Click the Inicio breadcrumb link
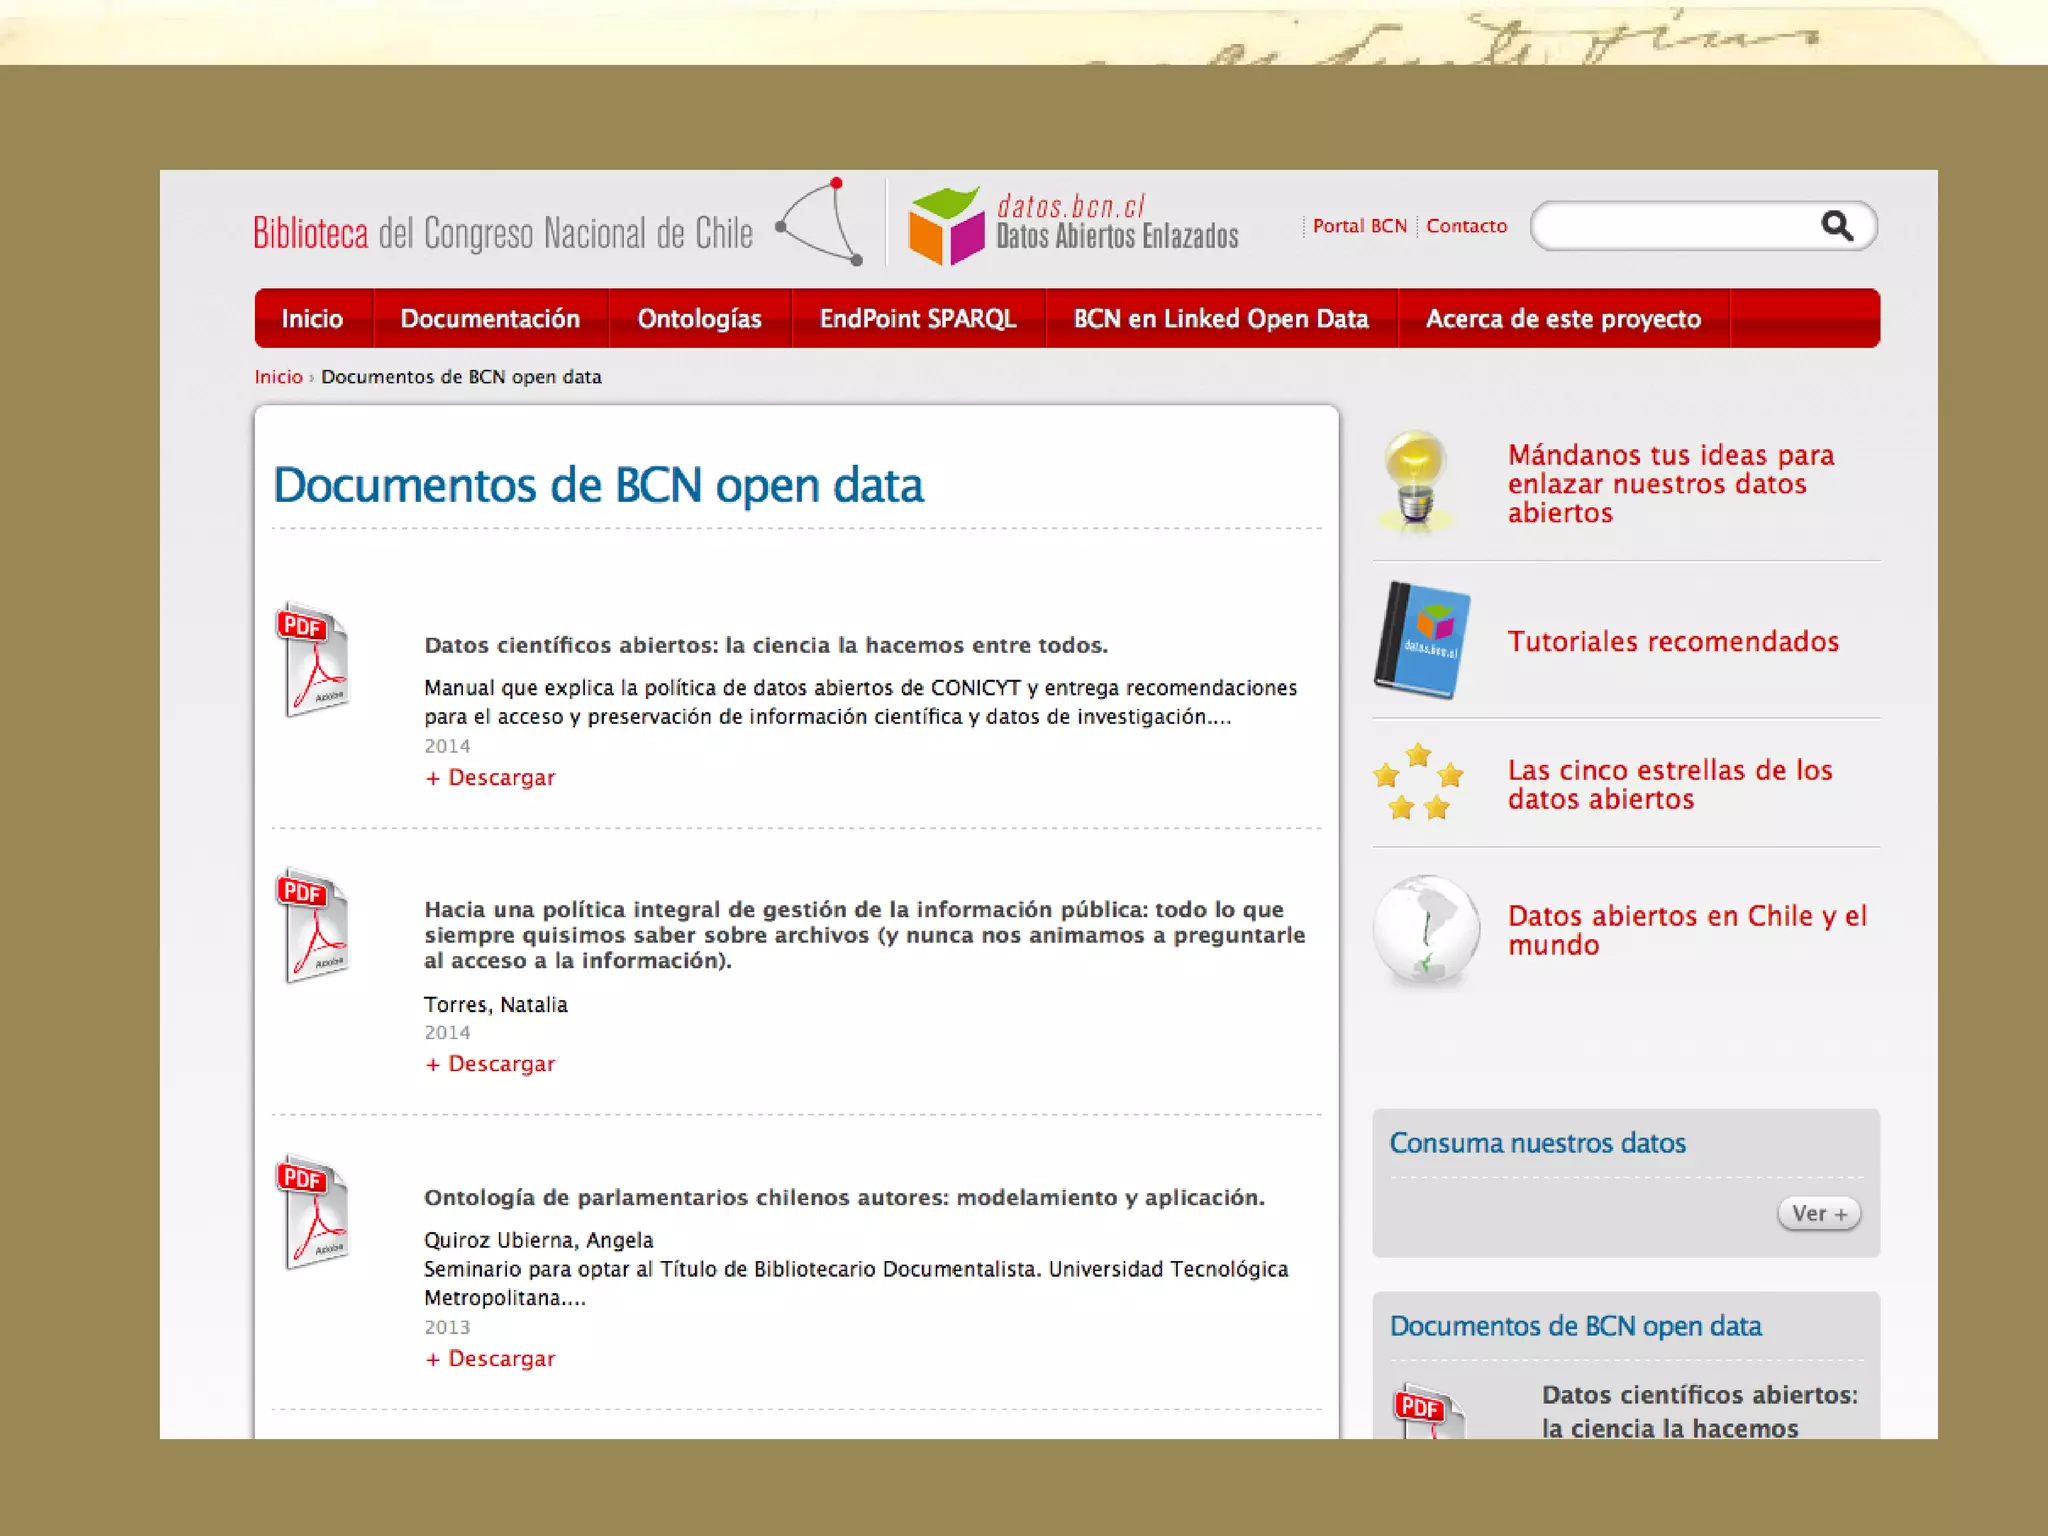The width and height of the screenshot is (2048, 1536). coord(278,377)
